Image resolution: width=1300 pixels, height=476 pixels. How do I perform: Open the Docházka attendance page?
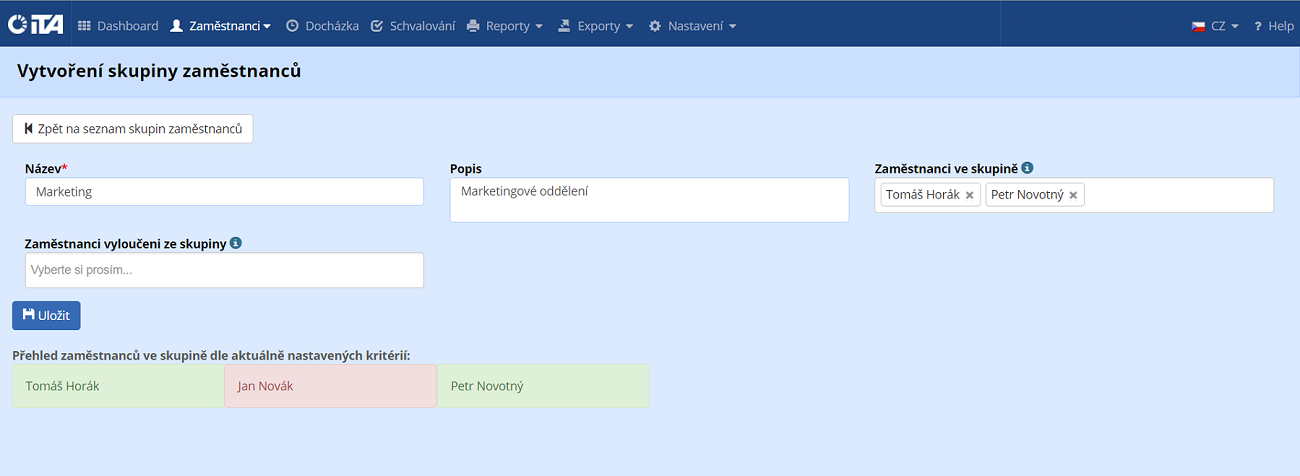(x=322, y=26)
